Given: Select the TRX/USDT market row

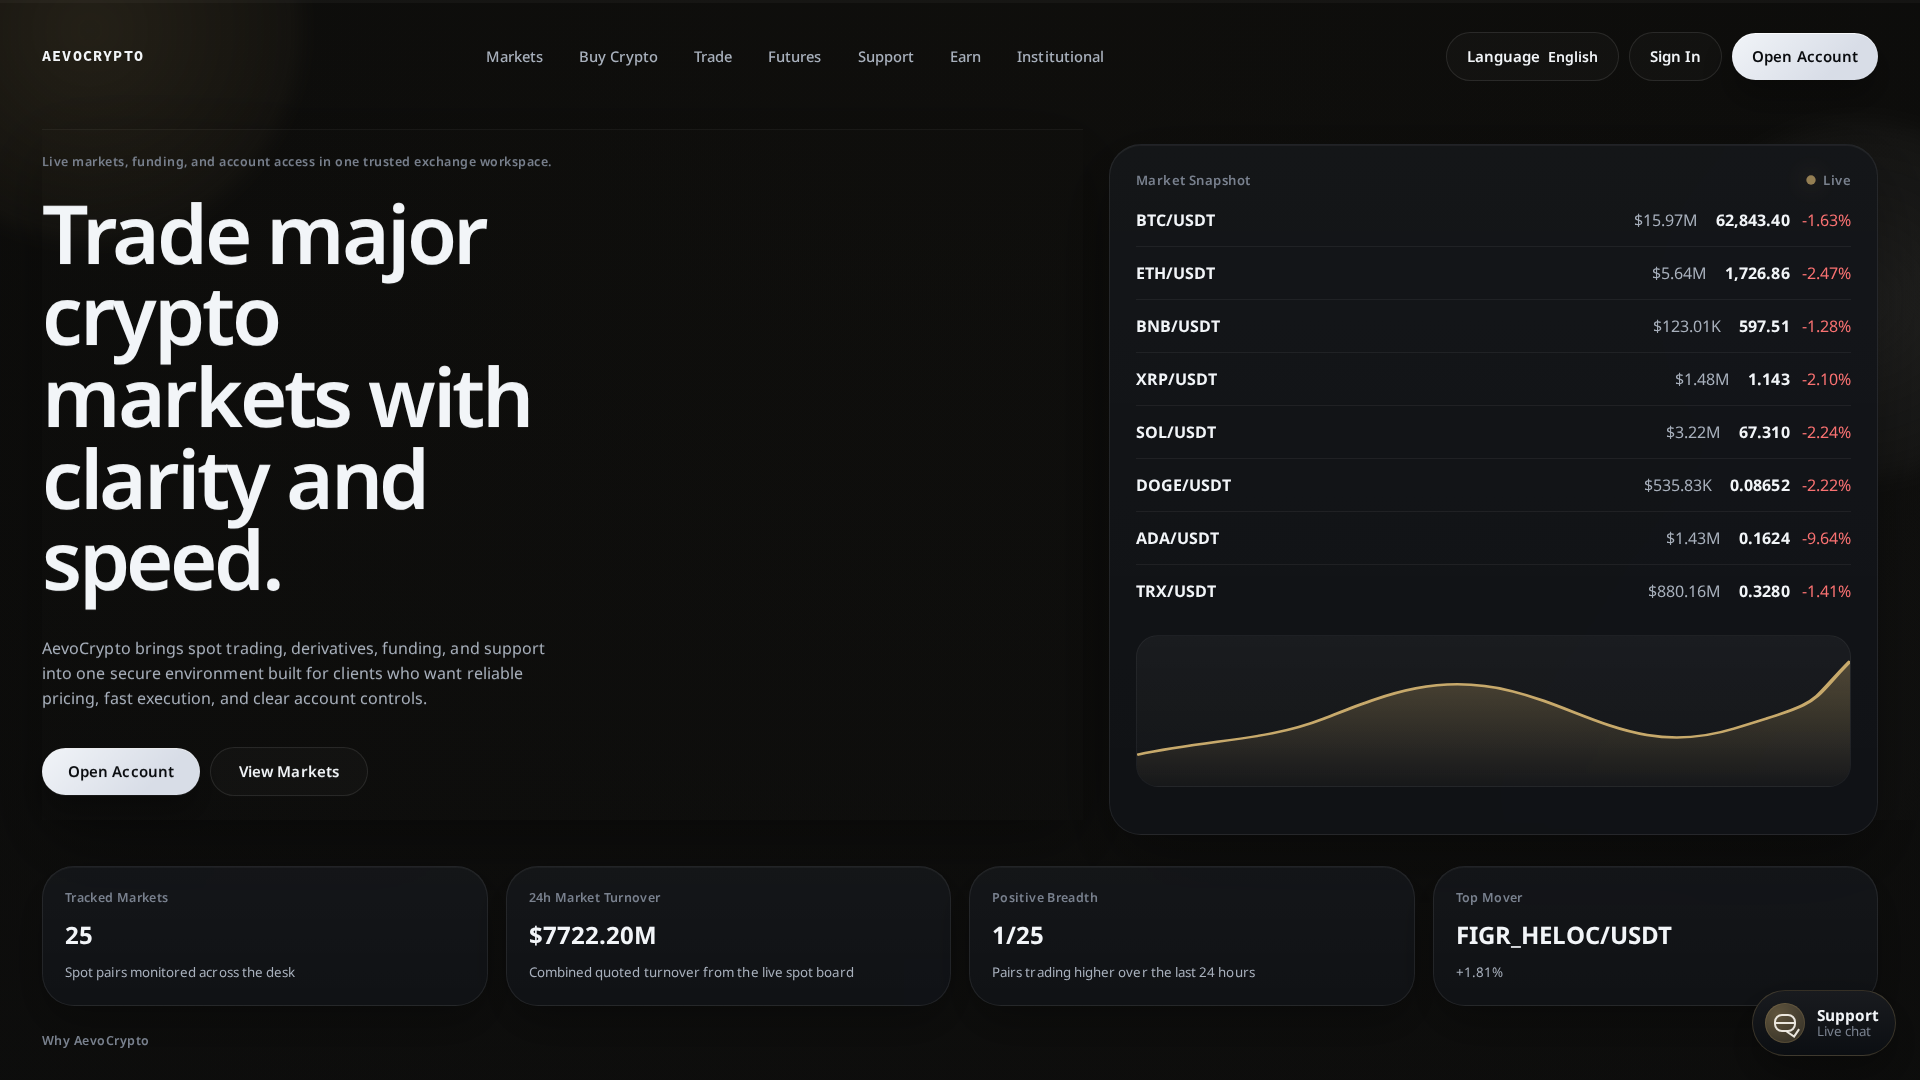Looking at the screenshot, I should click(1493, 591).
